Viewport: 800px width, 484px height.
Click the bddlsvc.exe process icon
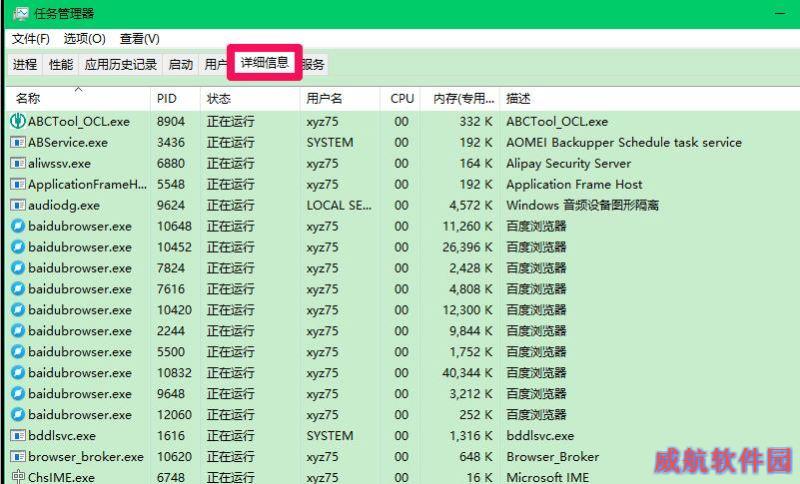[18, 436]
